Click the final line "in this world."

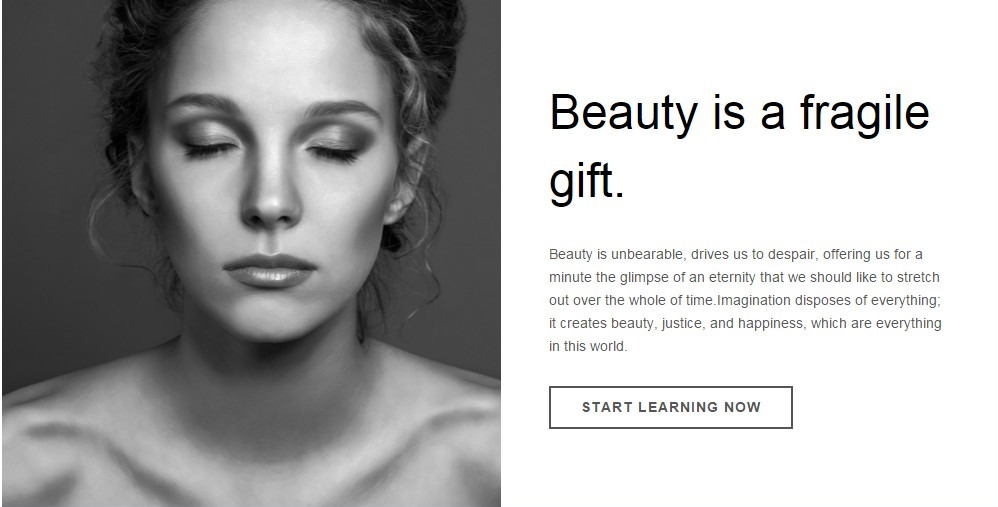588,346
